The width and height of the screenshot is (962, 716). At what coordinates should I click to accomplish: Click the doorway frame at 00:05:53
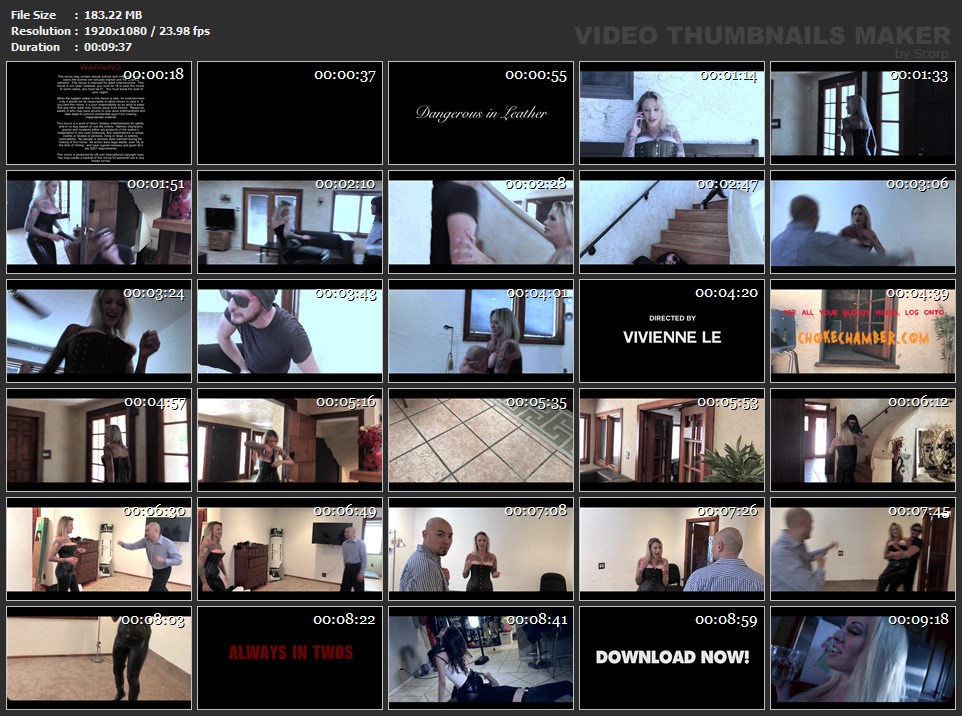tap(672, 440)
